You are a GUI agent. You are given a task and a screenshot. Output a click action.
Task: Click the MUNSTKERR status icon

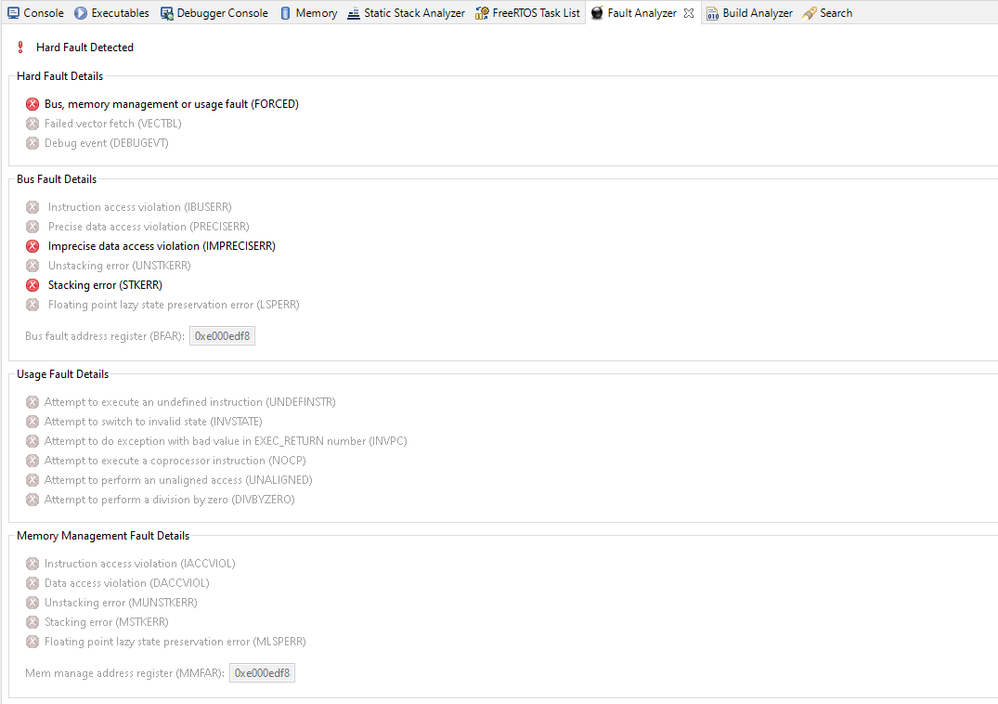point(32,602)
